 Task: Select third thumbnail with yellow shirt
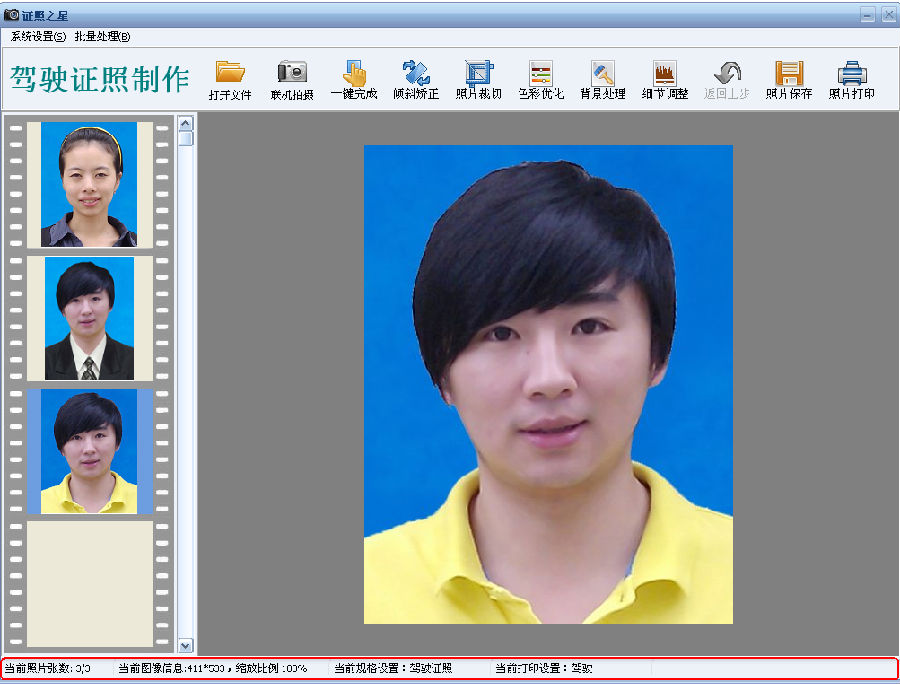pos(89,451)
